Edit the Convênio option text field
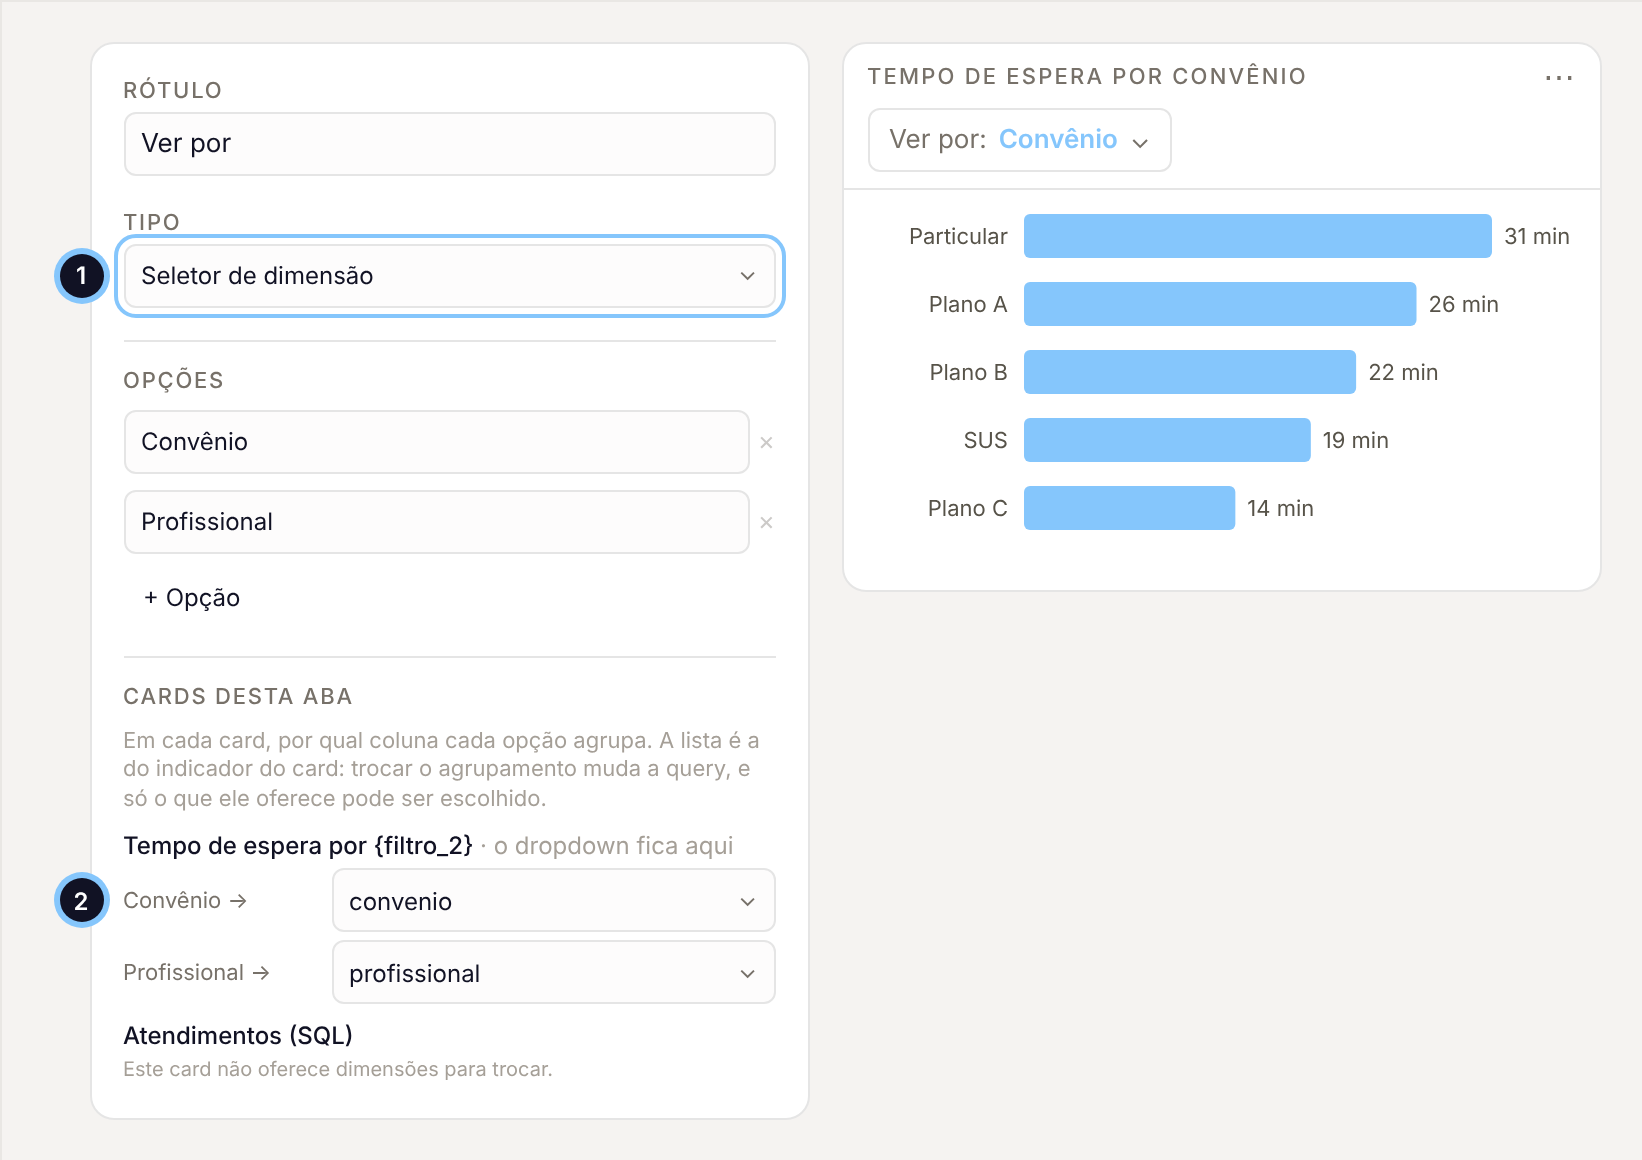 pos(437,442)
